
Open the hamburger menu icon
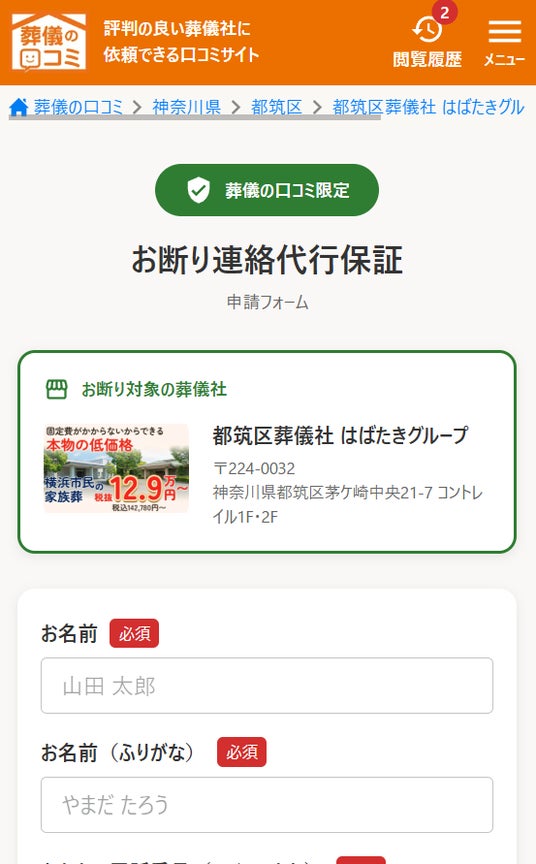[x=505, y=31]
